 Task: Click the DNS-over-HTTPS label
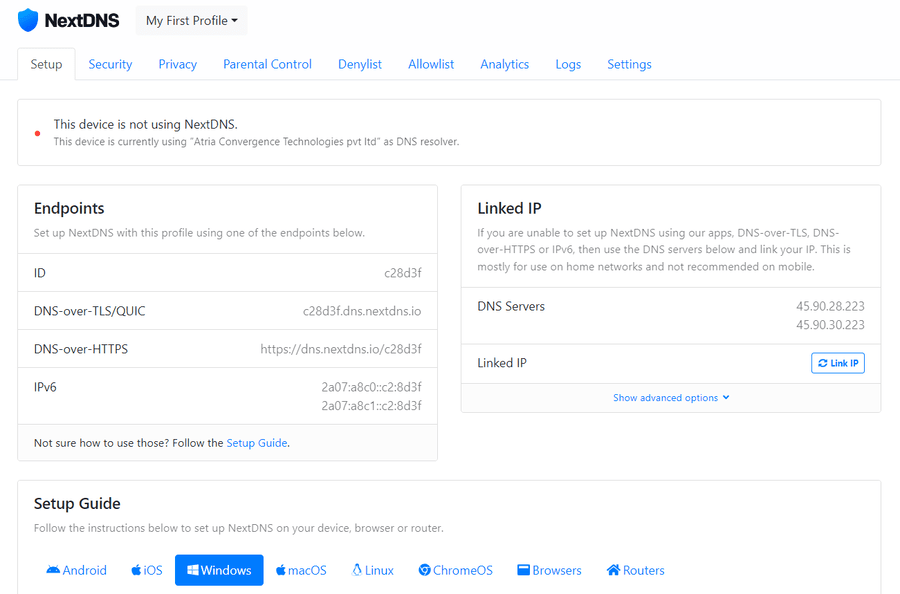point(81,349)
